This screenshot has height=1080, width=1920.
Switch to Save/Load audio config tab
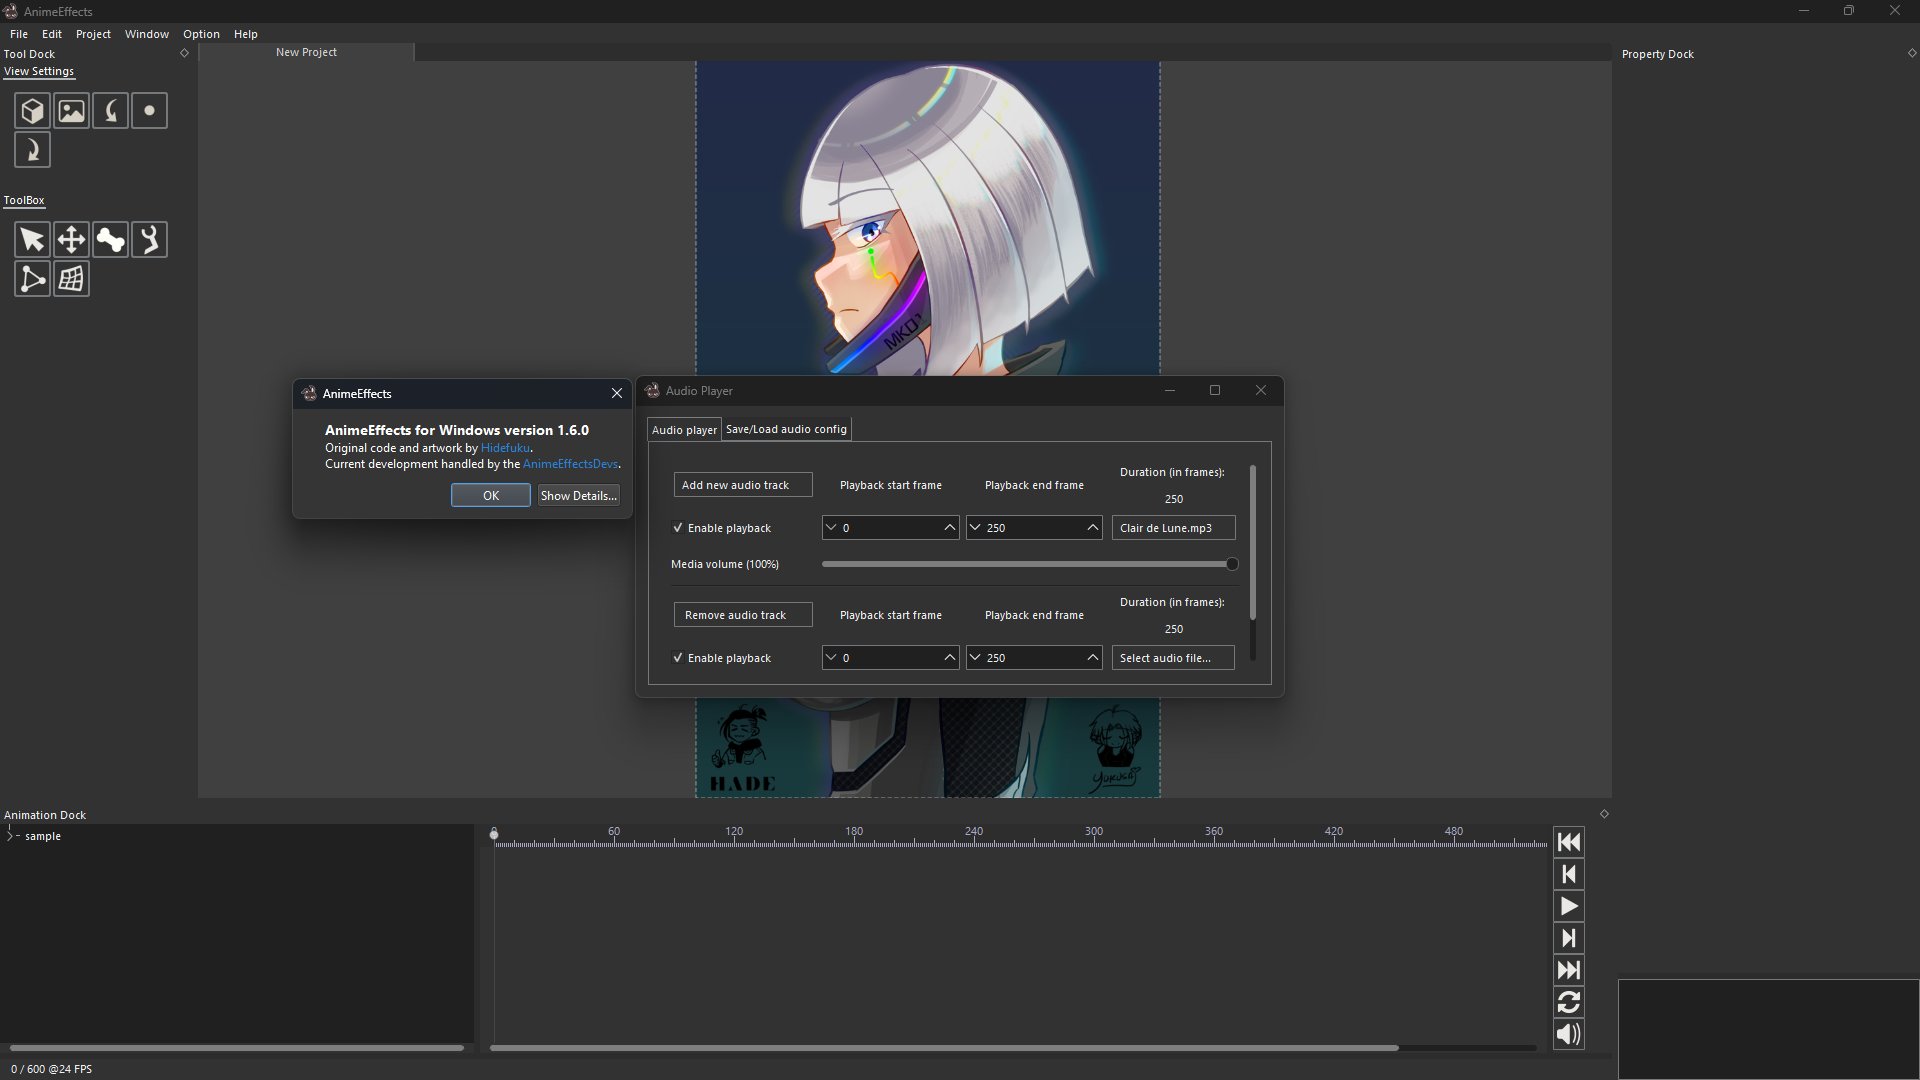tap(786, 429)
